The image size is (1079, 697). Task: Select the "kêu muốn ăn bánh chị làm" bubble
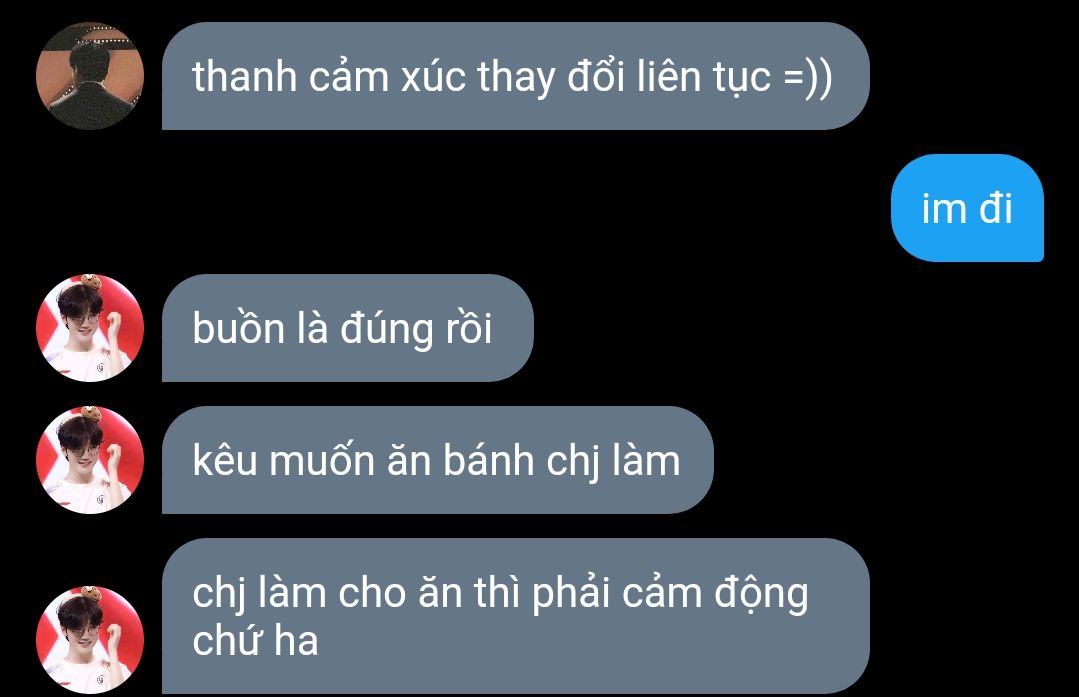pos(438,460)
